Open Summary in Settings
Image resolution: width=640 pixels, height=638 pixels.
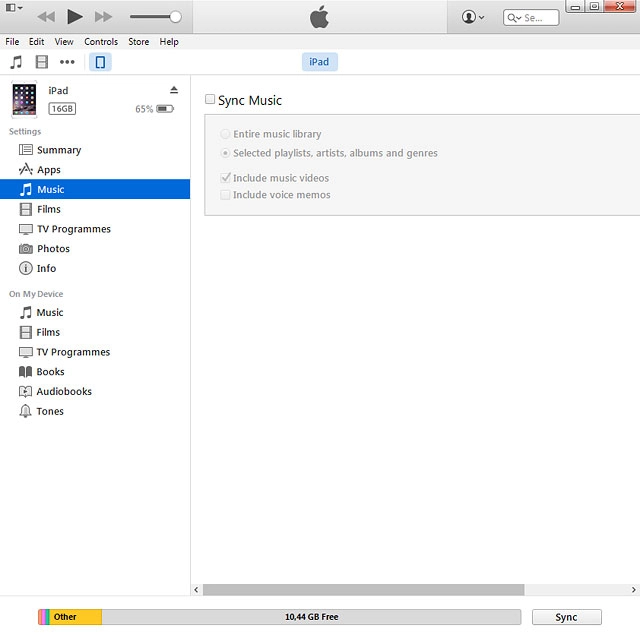[x=95, y=150]
